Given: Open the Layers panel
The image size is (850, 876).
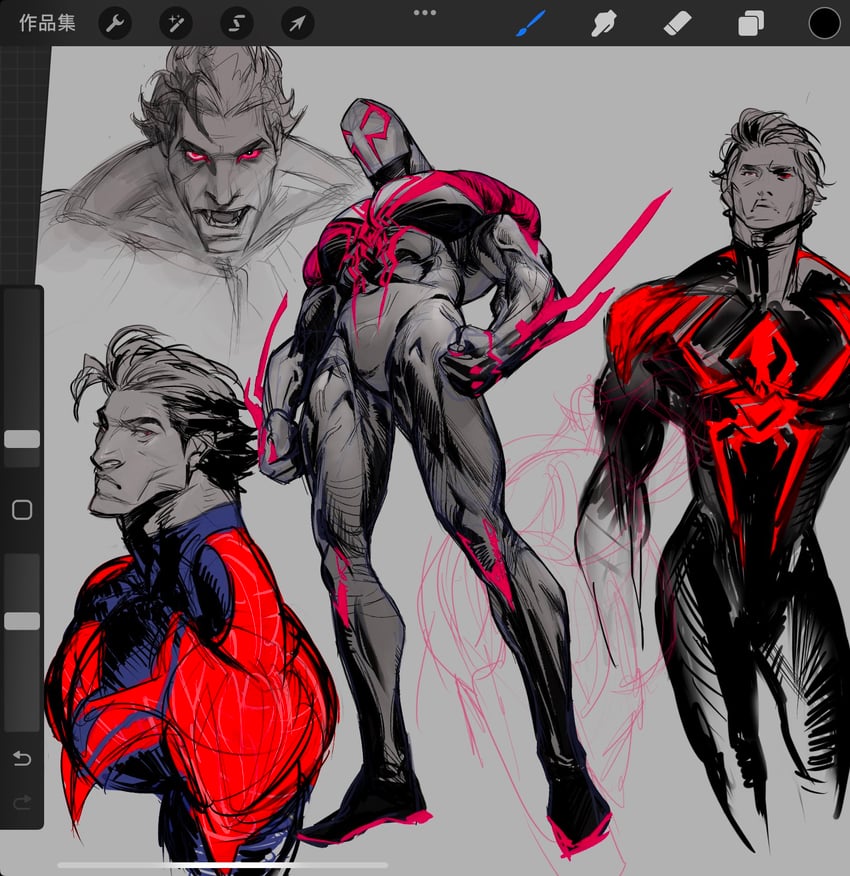Looking at the screenshot, I should point(751,25).
